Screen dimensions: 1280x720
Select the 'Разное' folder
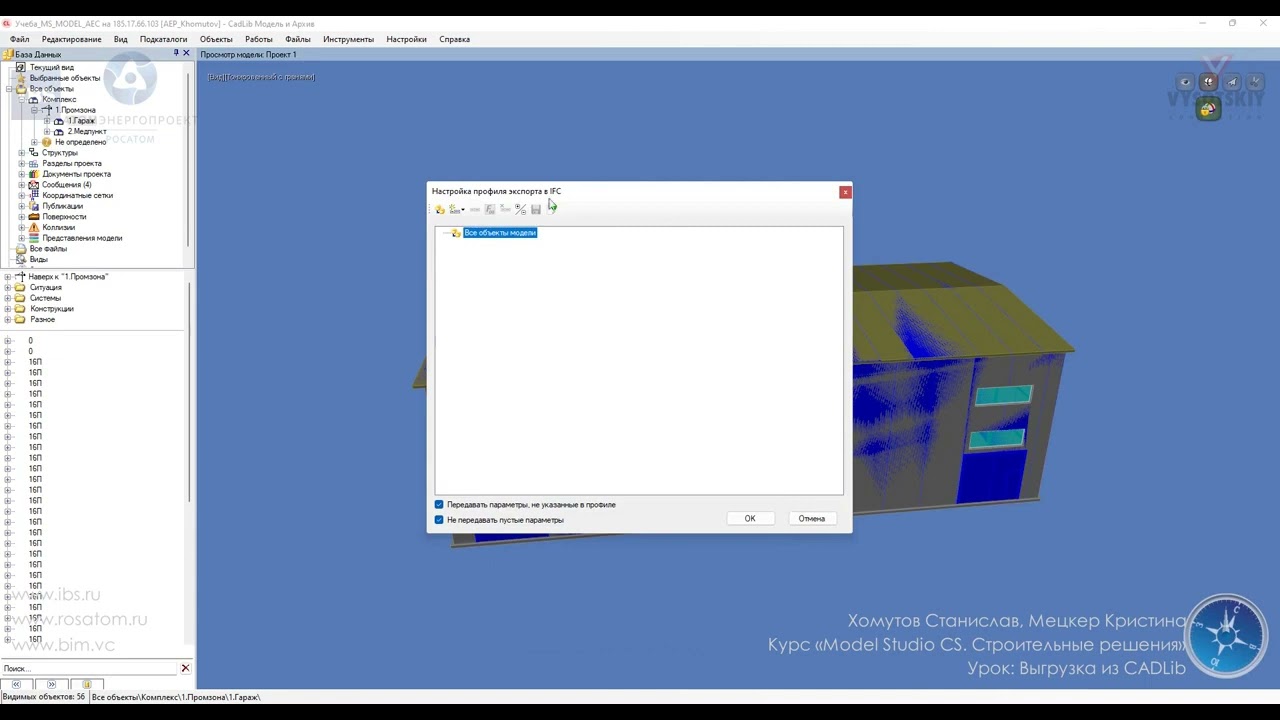42,320
